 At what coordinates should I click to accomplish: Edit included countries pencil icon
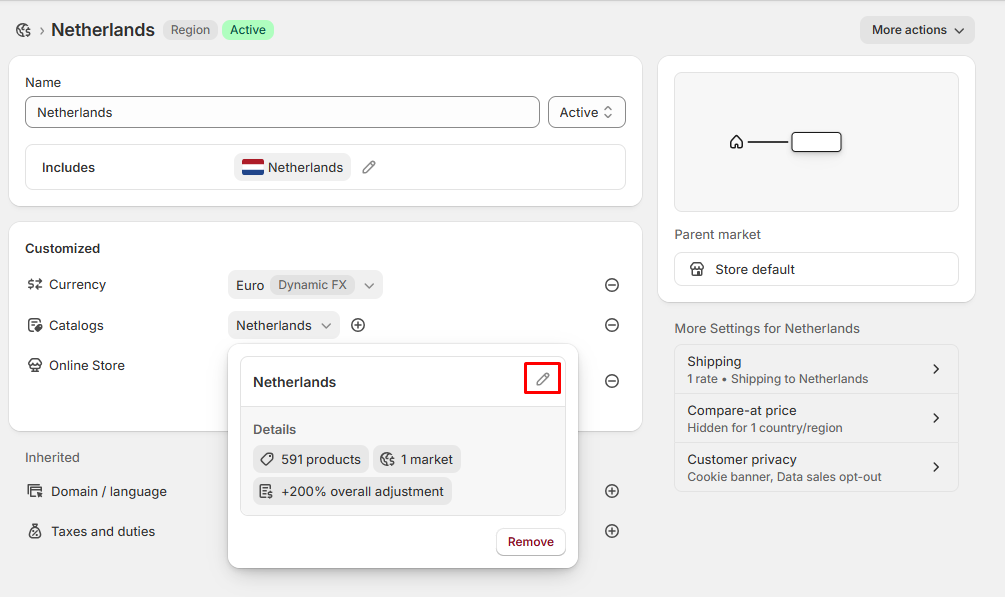click(369, 167)
